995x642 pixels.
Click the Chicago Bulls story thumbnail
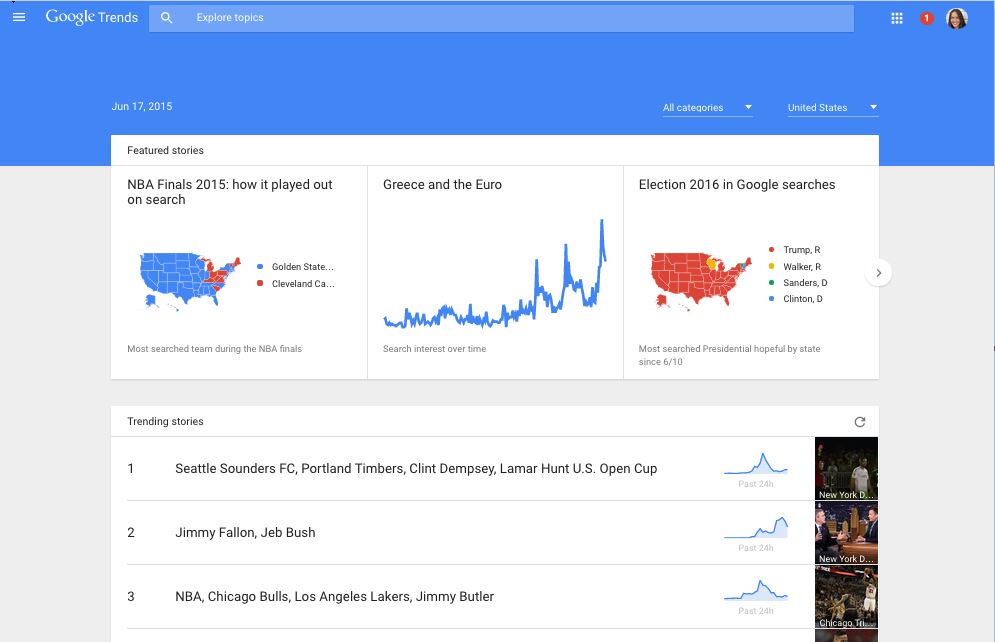click(x=847, y=597)
